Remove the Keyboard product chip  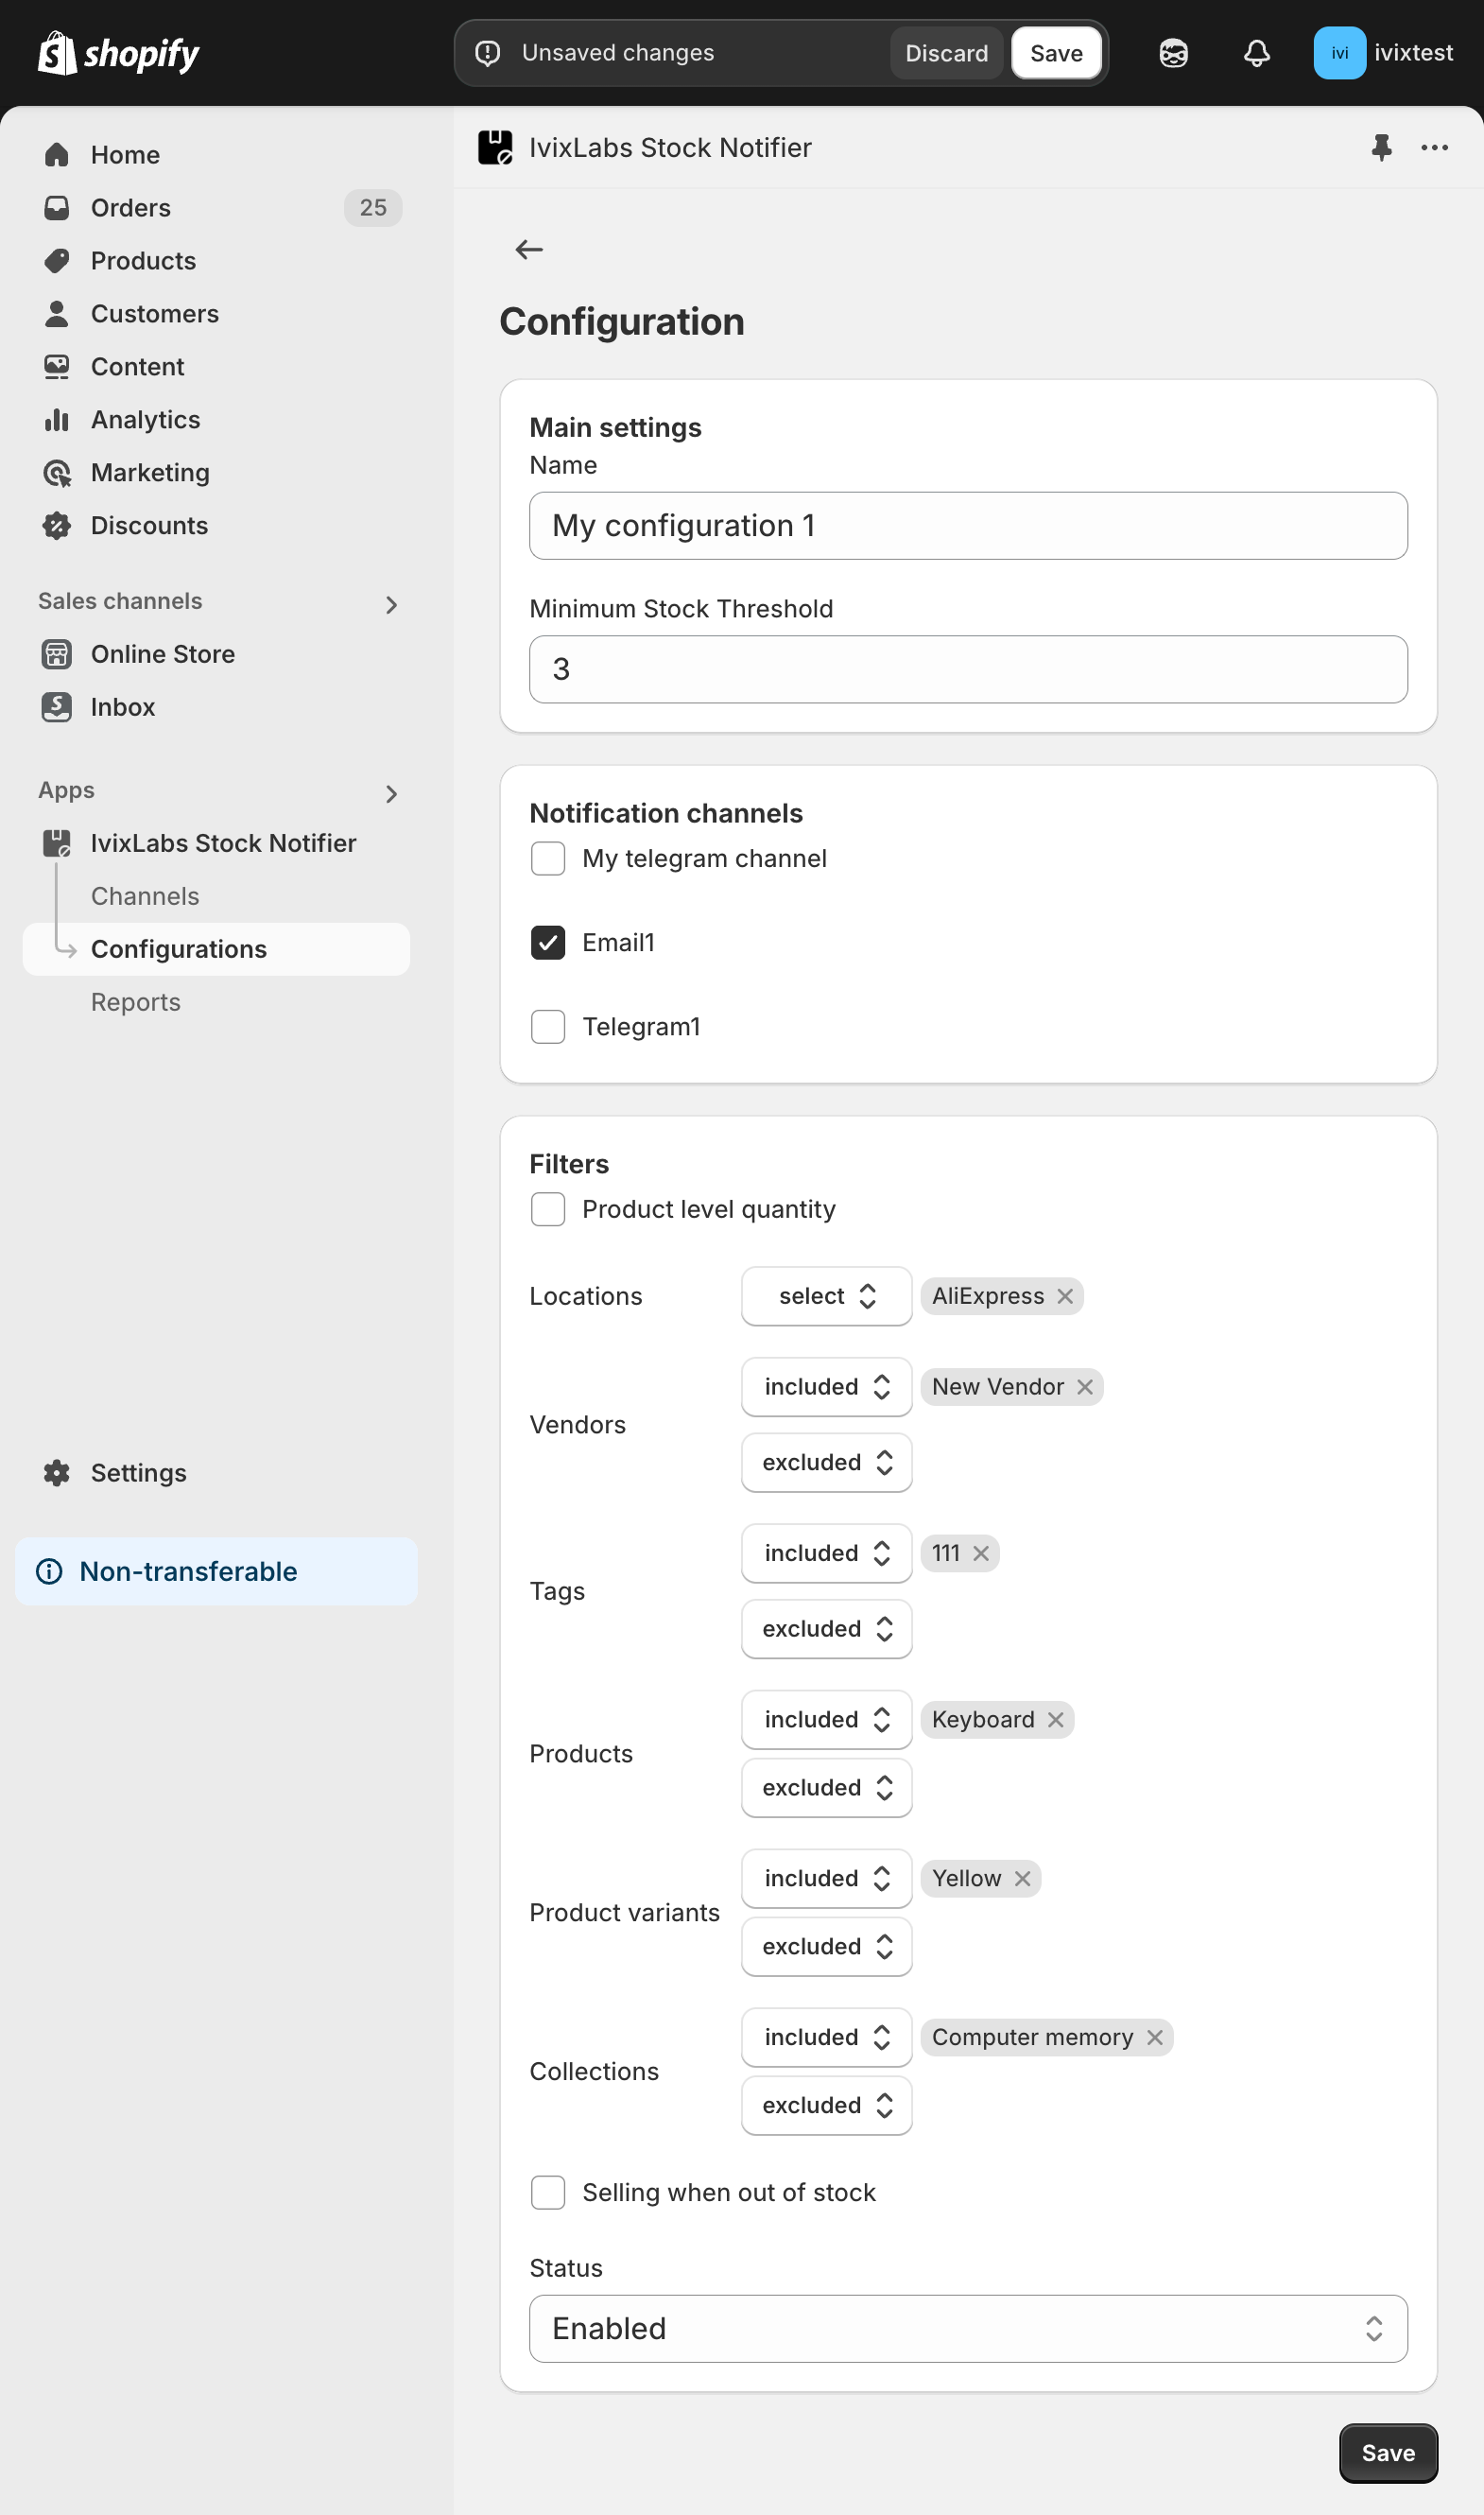pos(1055,1720)
